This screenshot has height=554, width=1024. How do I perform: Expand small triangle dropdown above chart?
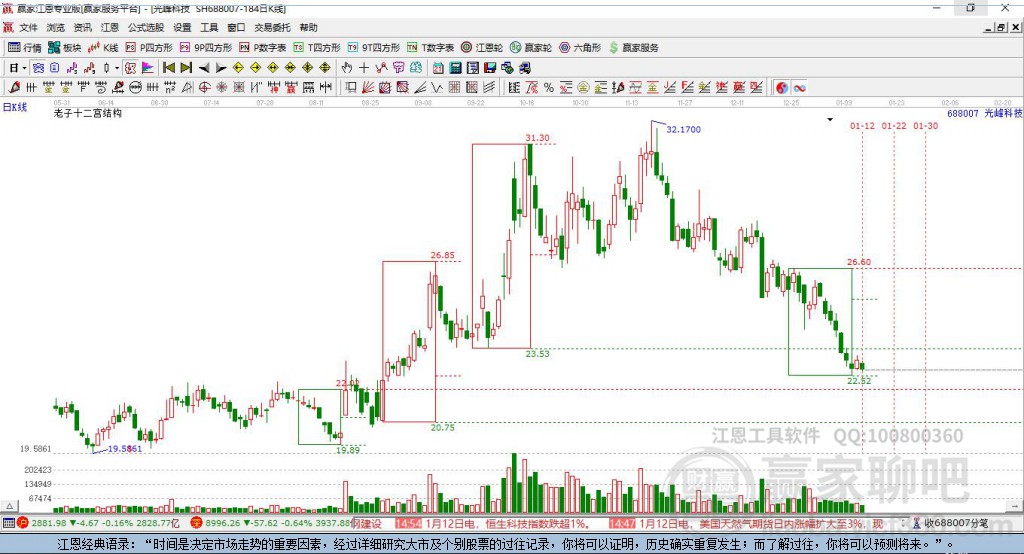(830, 120)
